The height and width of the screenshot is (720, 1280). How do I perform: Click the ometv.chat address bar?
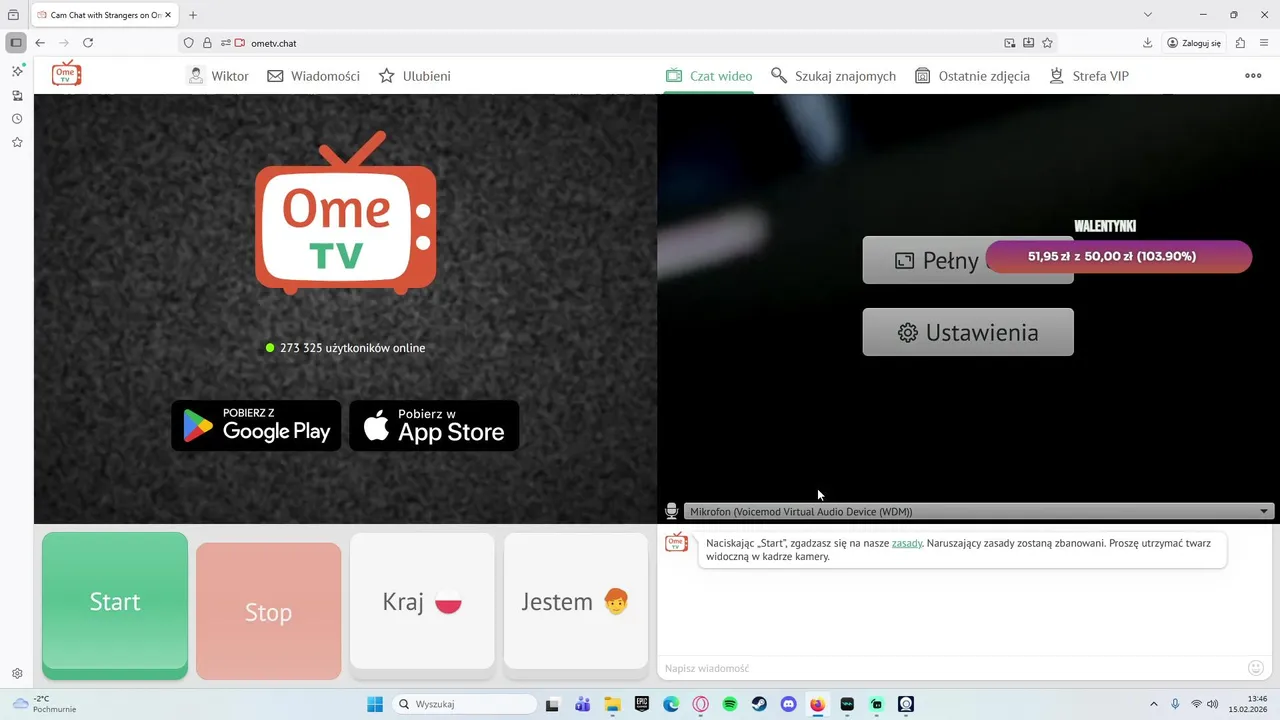[620, 43]
